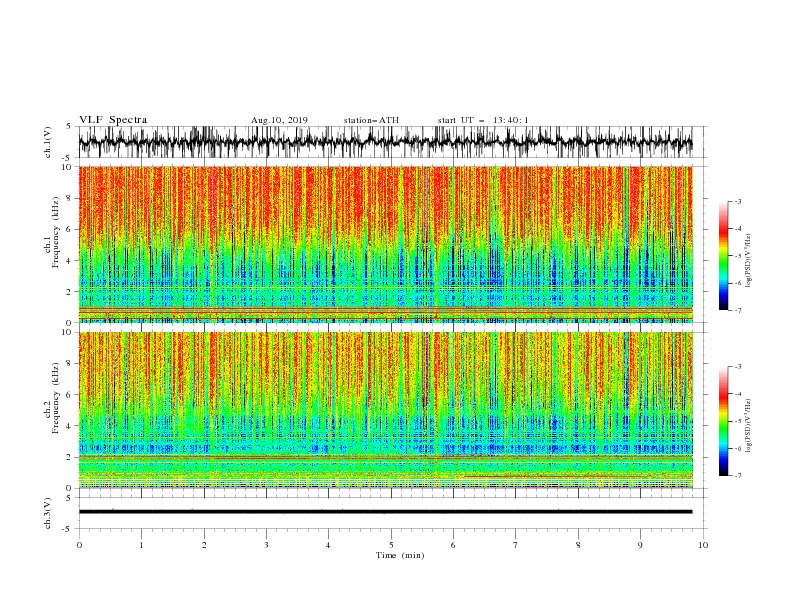Click tick label "5" on the Time axis
Viewport: 792px width, 612px height.
tap(391, 545)
